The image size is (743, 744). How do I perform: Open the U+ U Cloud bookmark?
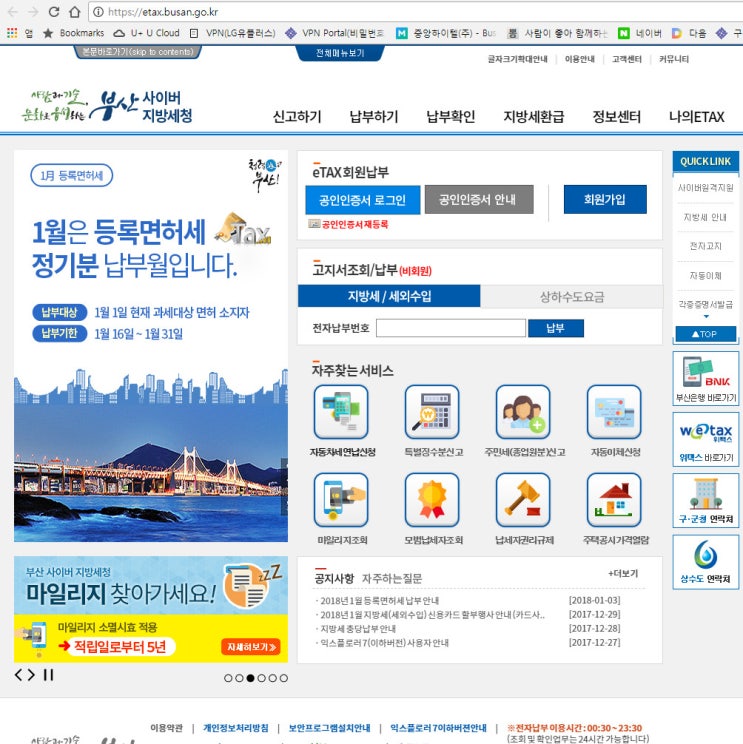pos(147,33)
